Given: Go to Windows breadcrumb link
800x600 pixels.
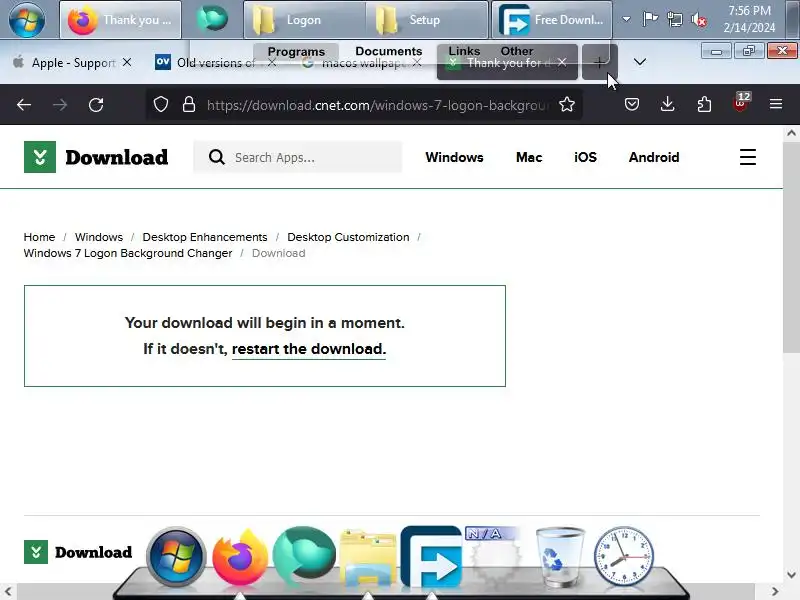Looking at the screenshot, I should 98,237.
